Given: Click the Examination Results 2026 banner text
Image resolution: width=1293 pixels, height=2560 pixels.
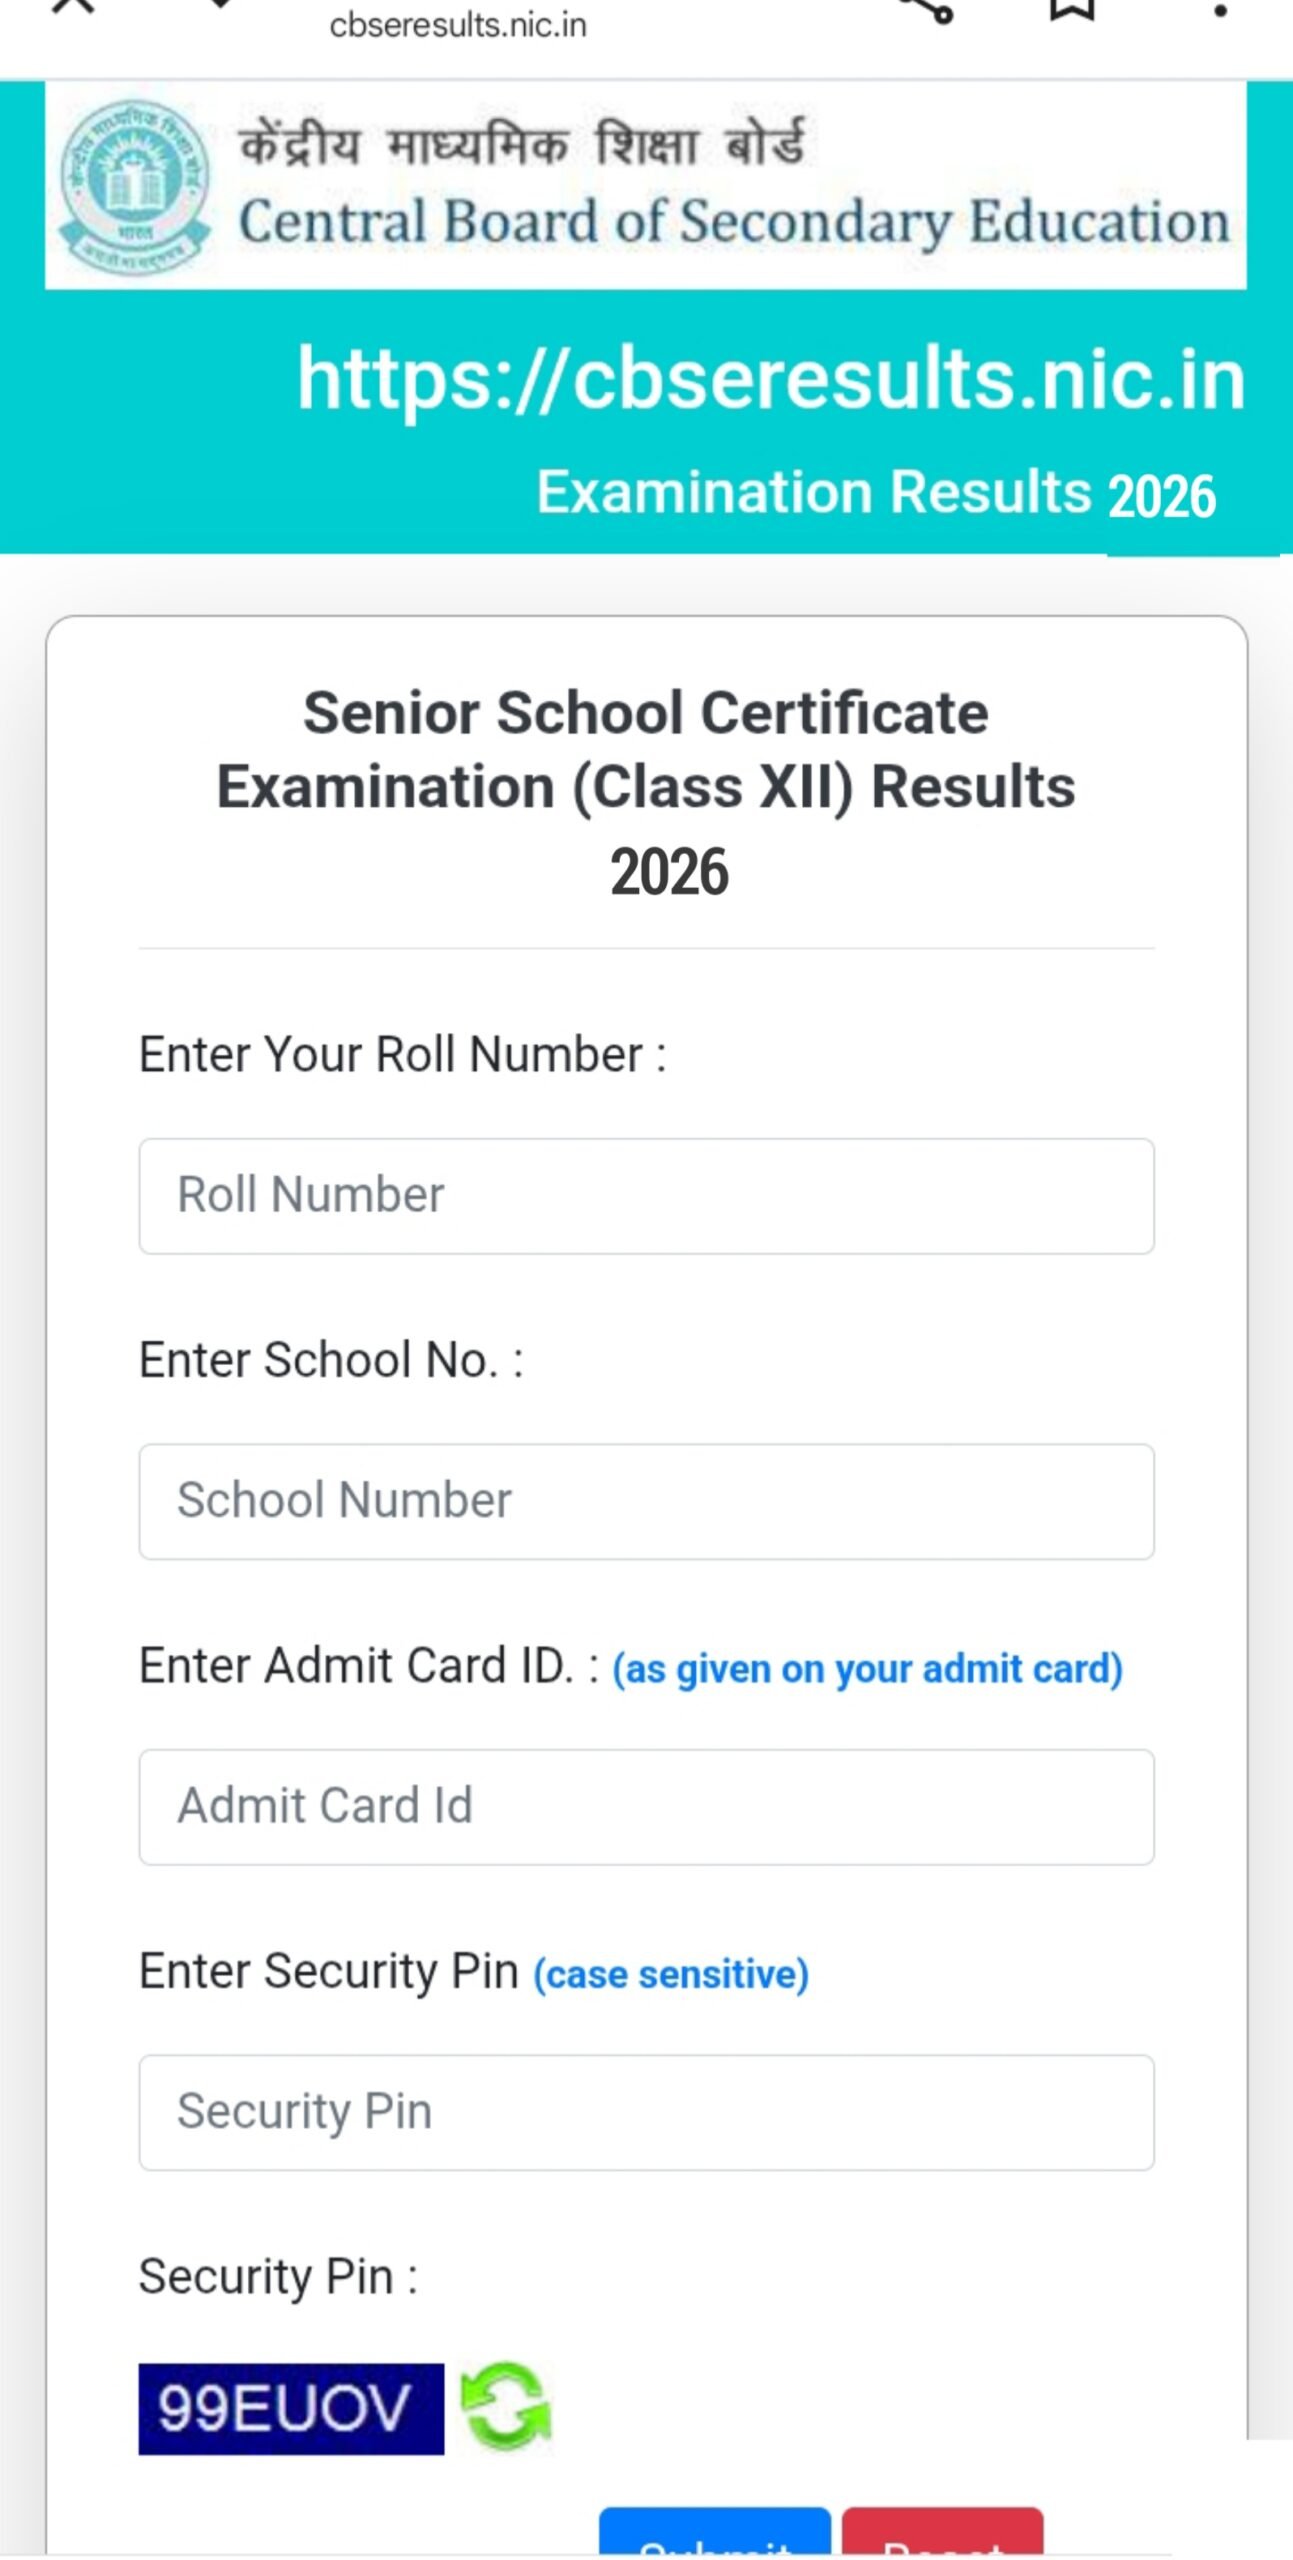Looking at the screenshot, I should click(875, 492).
